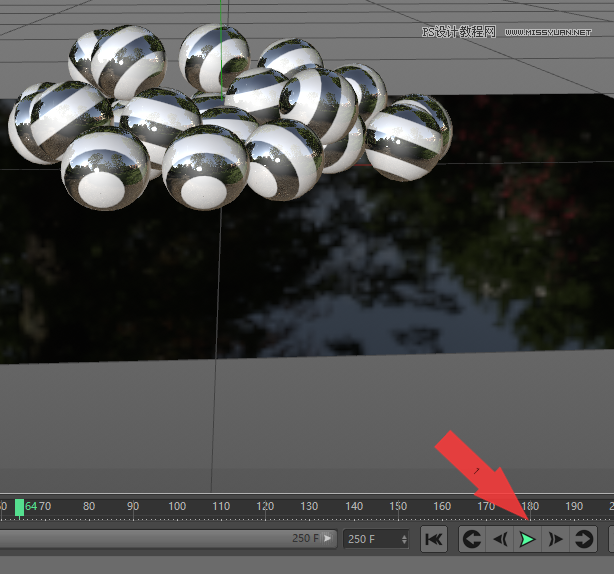Click frame 150 on the timeline ruler
Viewport: 614px width, 574px height.
pos(398,507)
